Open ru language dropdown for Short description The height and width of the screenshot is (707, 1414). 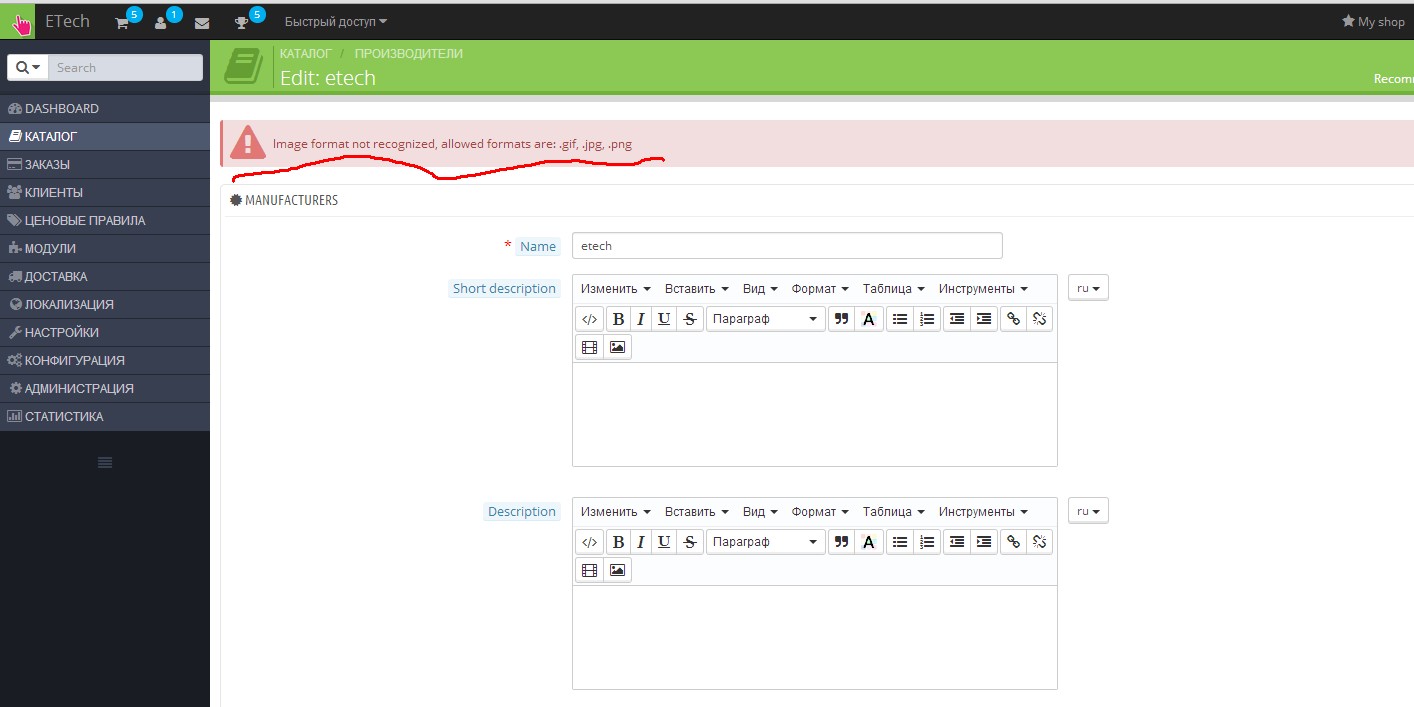click(x=1088, y=288)
